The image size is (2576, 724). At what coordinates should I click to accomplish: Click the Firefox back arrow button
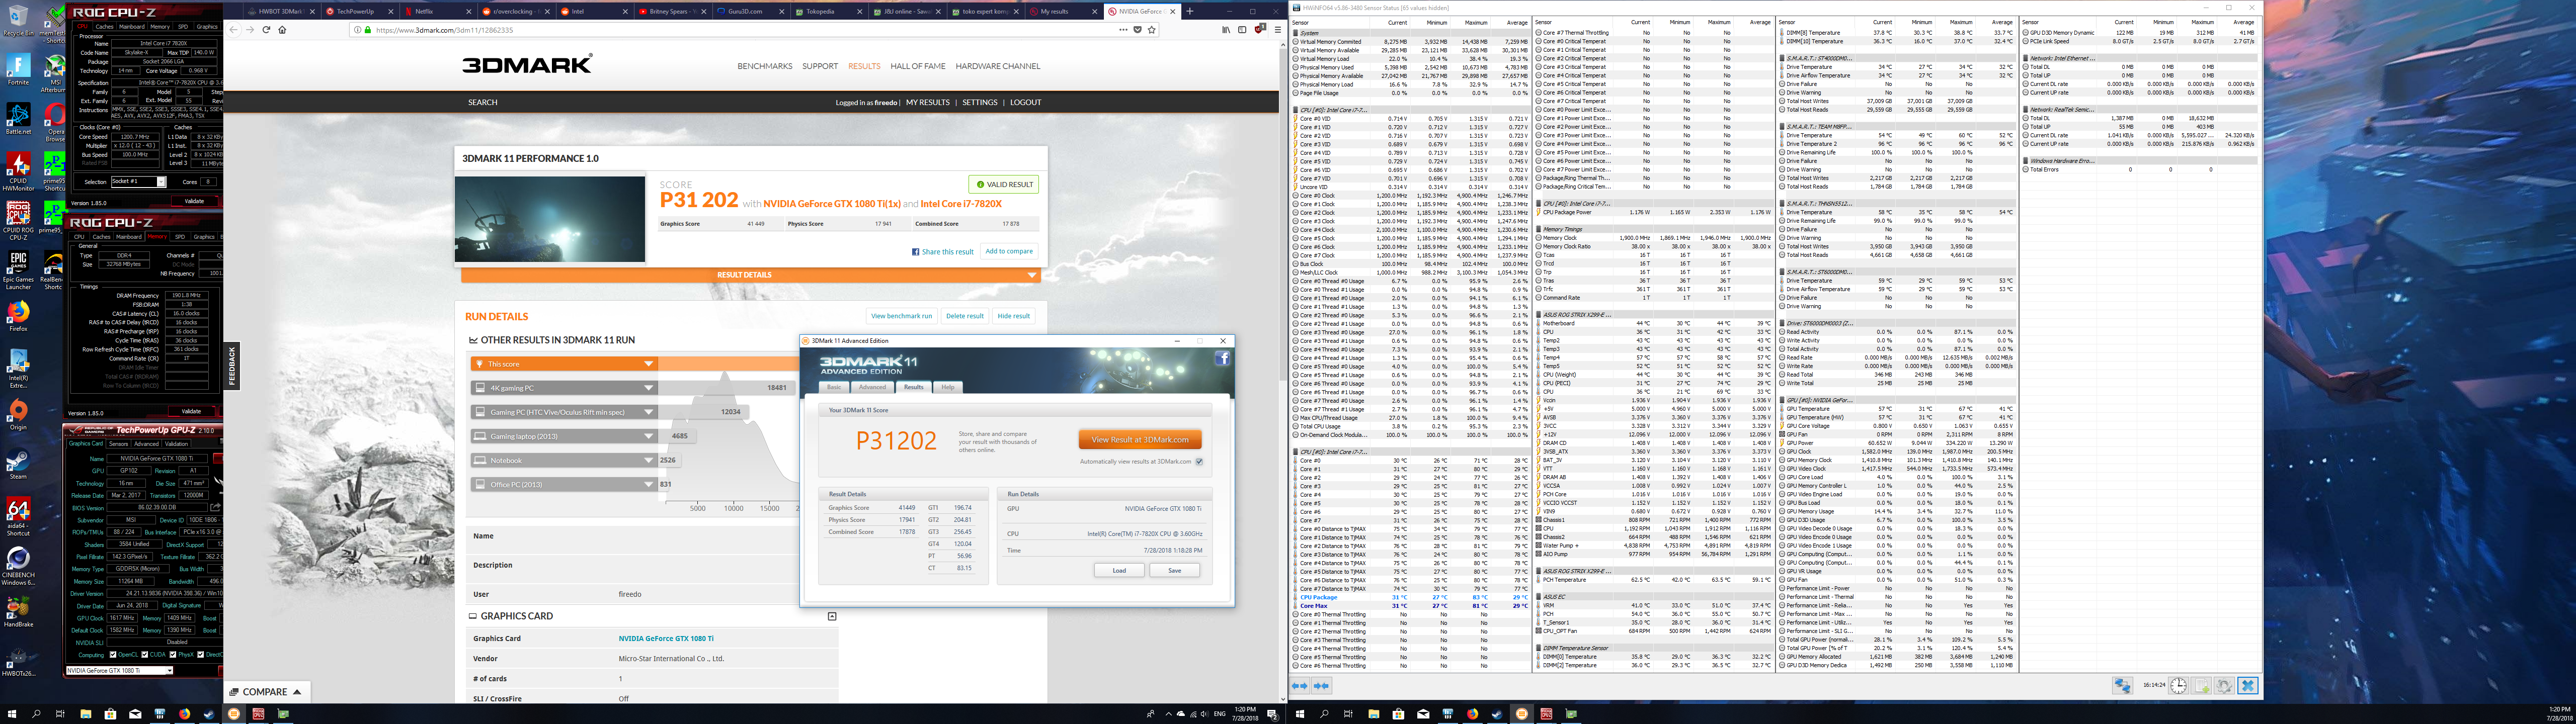point(234,30)
